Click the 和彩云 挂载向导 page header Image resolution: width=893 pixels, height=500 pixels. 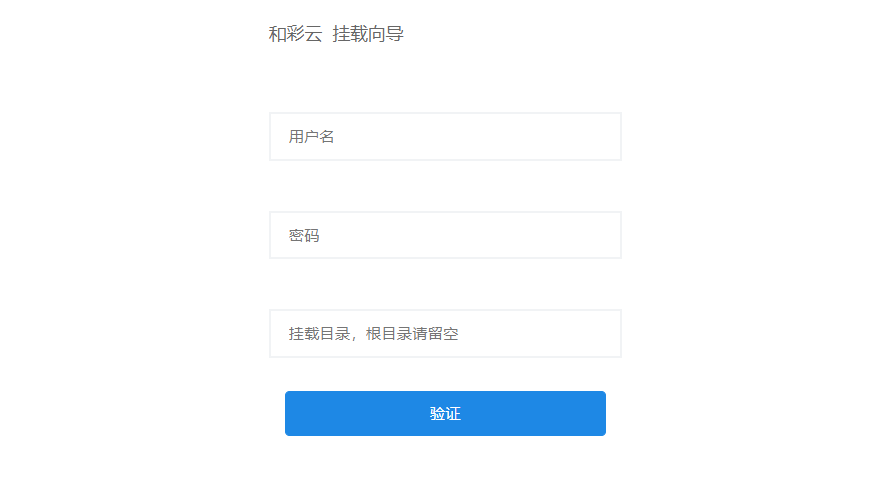coord(336,34)
